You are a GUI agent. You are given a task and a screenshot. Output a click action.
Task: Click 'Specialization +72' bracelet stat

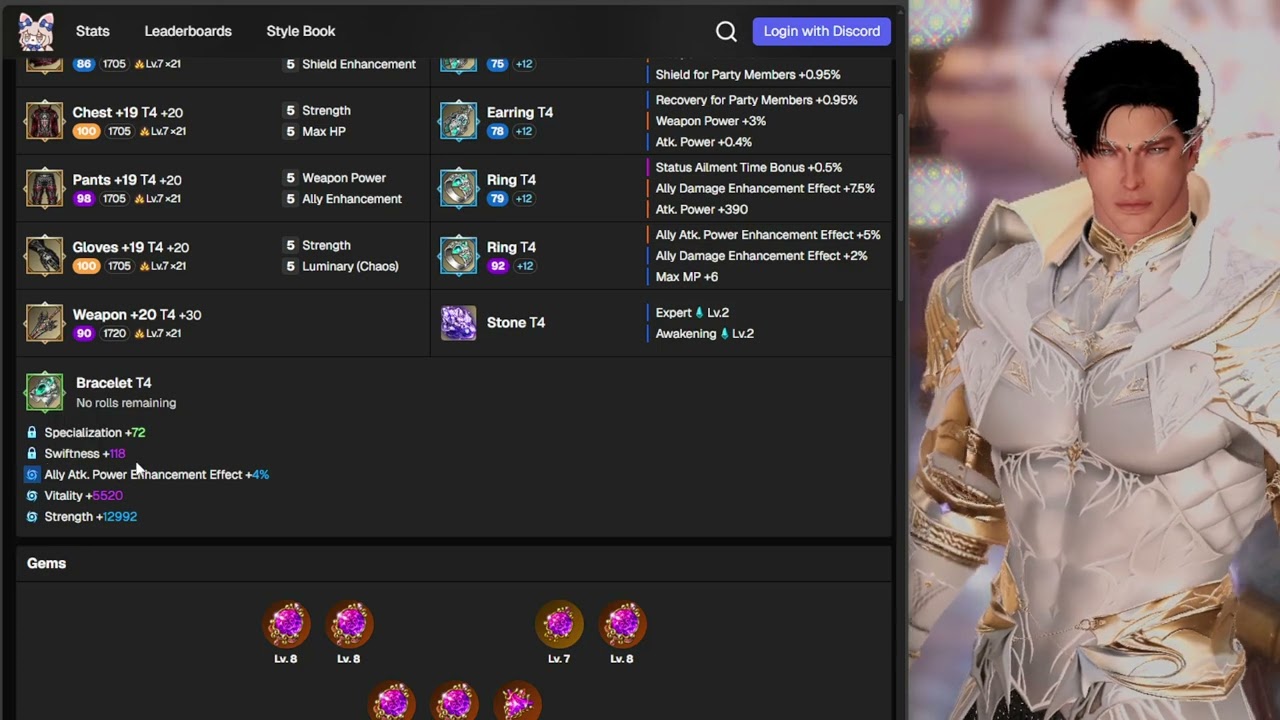(95, 433)
